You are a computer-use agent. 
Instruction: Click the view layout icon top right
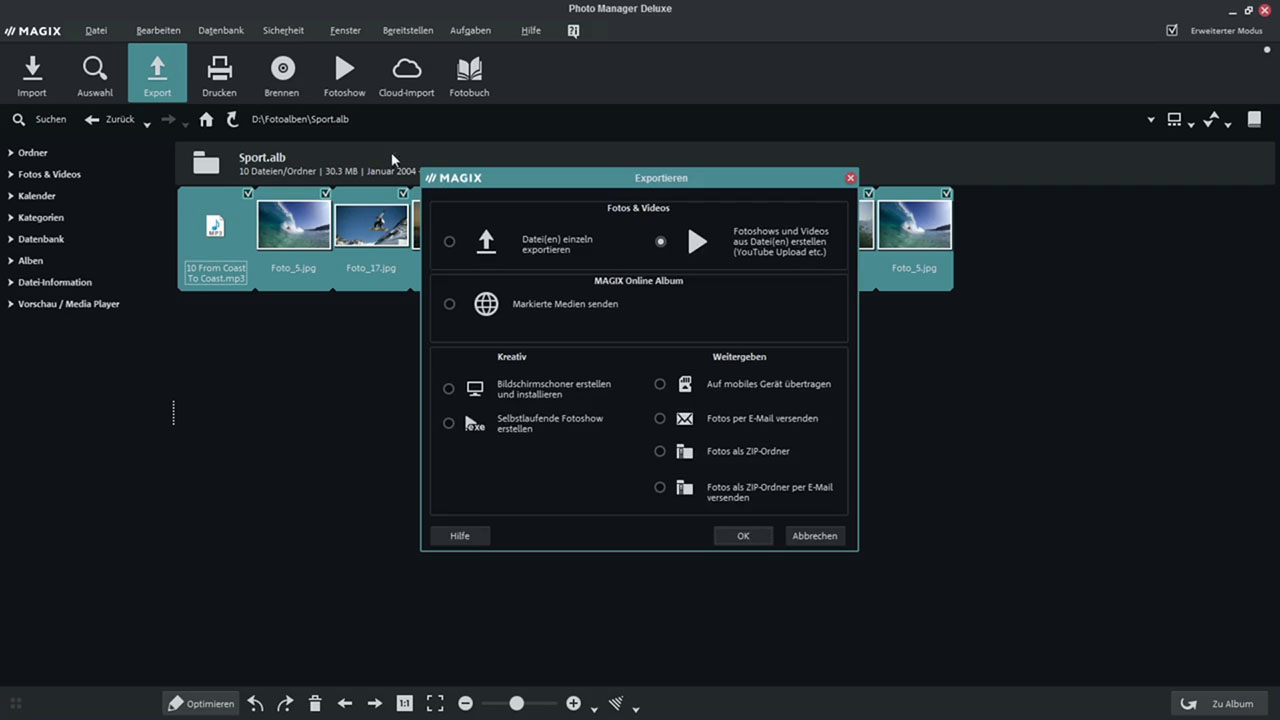pyautogui.click(x=1175, y=119)
